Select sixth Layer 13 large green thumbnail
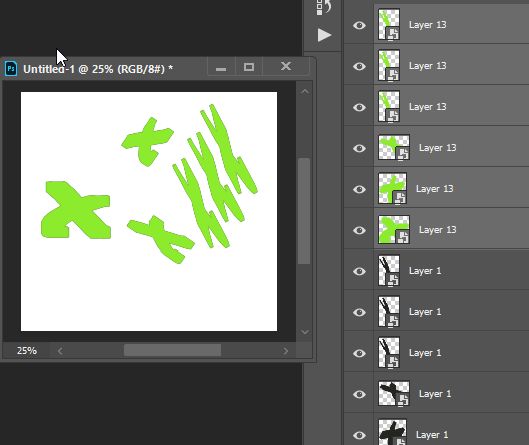This screenshot has width=529, height=445. (x=394, y=229)
